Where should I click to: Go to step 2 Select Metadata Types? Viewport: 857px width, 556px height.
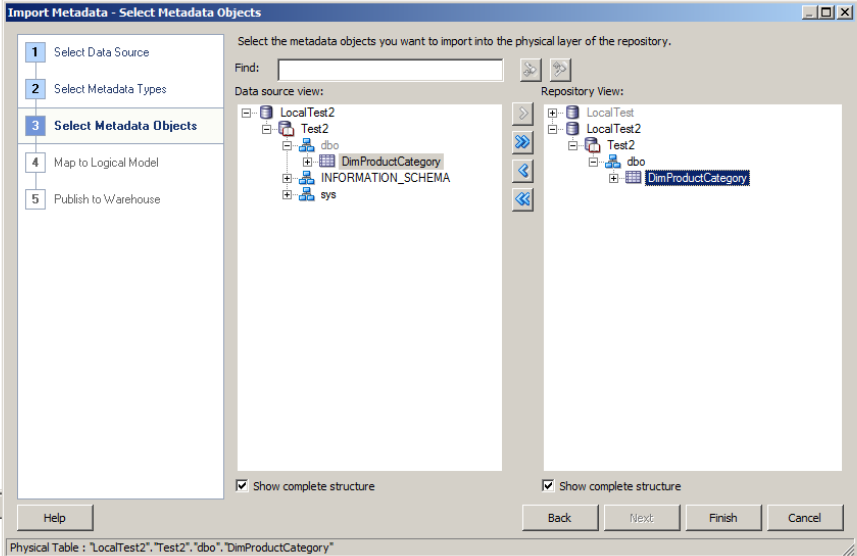[x=110, y=89]
